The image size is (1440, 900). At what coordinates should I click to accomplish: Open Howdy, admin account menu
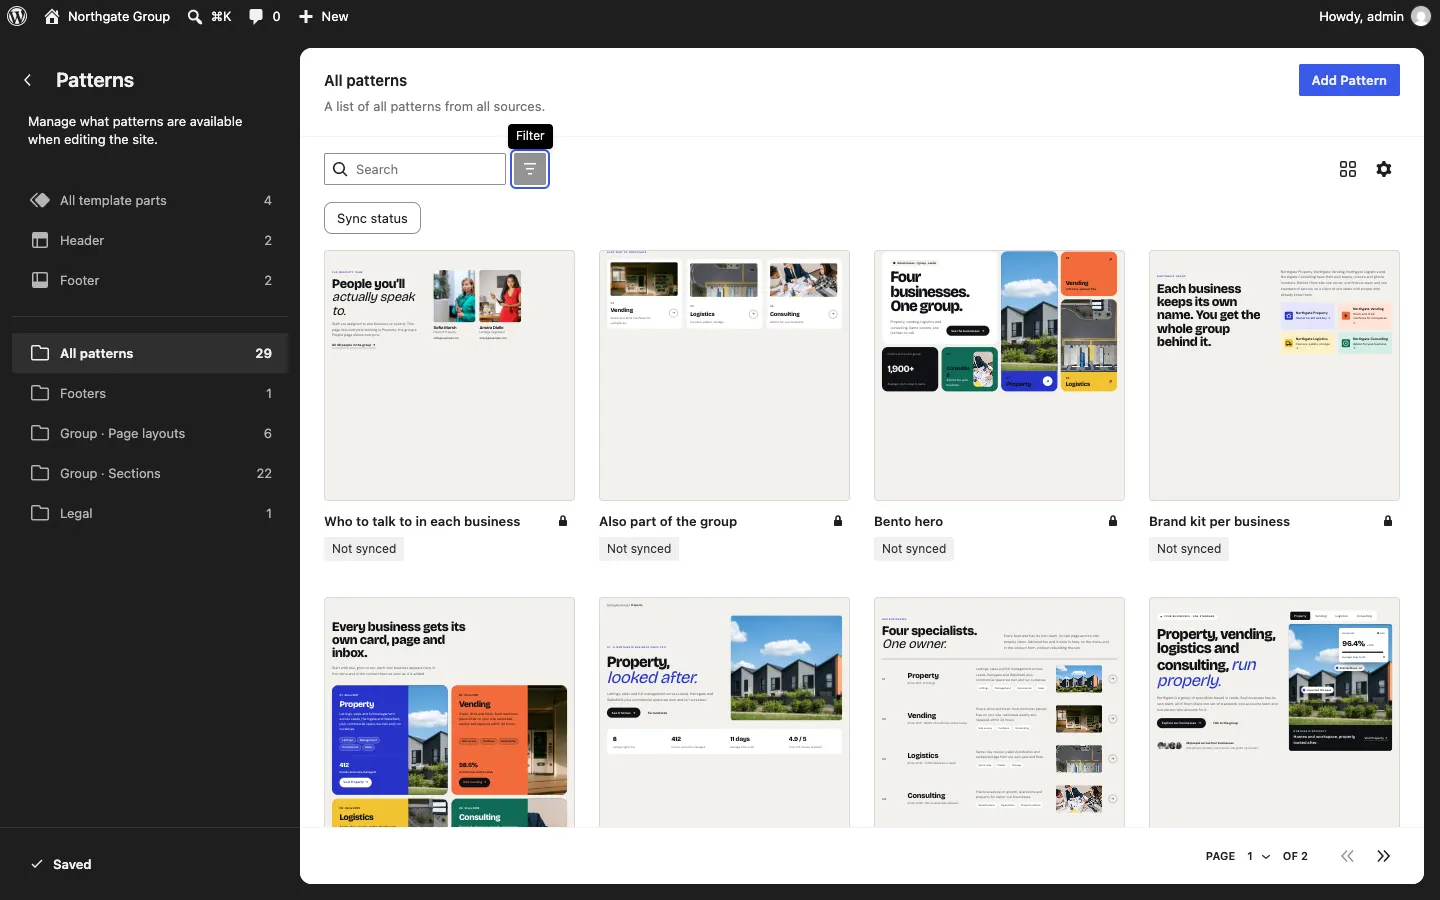[1375, 16]
